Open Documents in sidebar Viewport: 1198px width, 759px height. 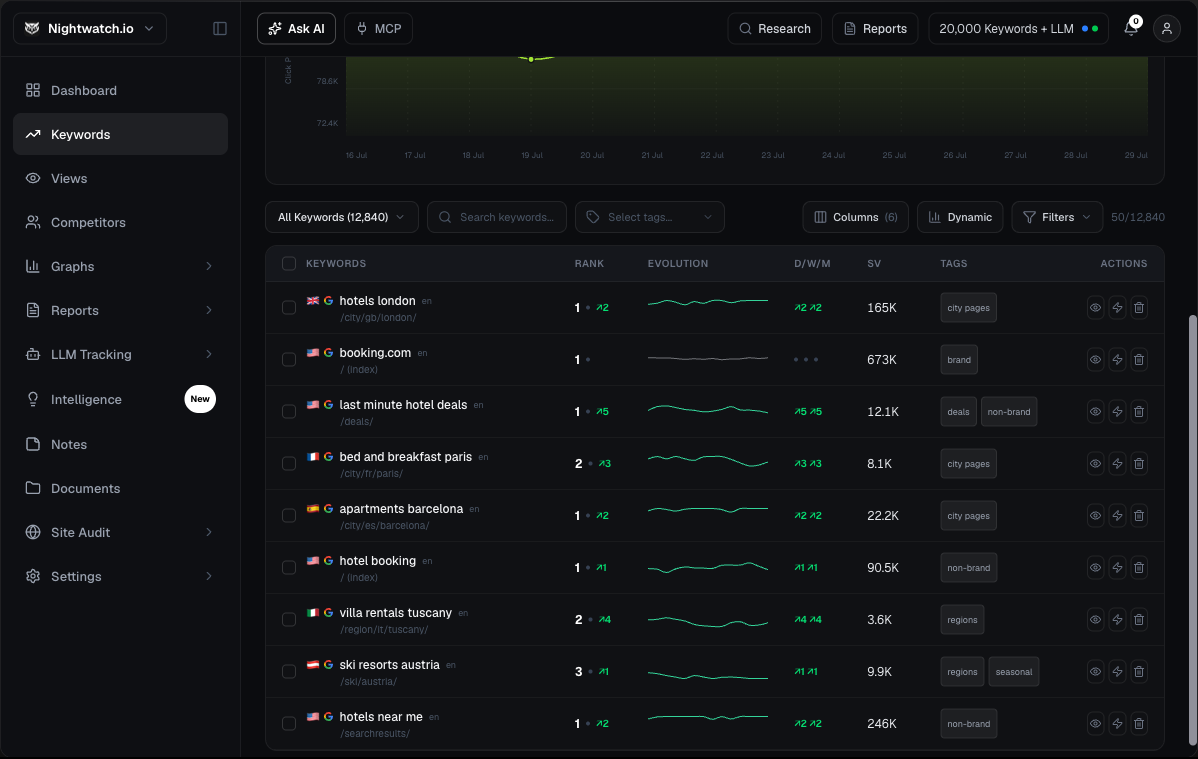120,488
